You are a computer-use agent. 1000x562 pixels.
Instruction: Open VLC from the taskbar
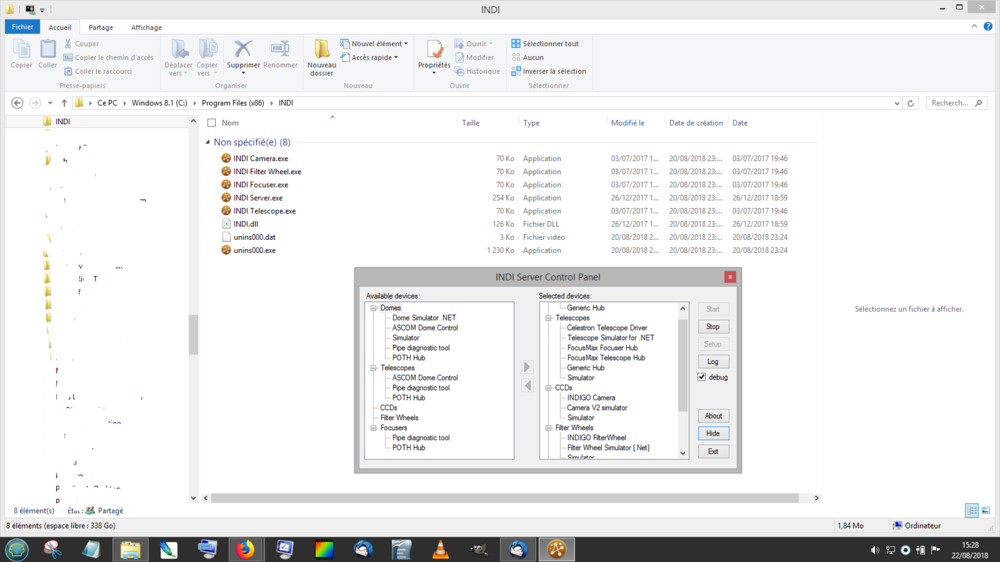(440, 549)
